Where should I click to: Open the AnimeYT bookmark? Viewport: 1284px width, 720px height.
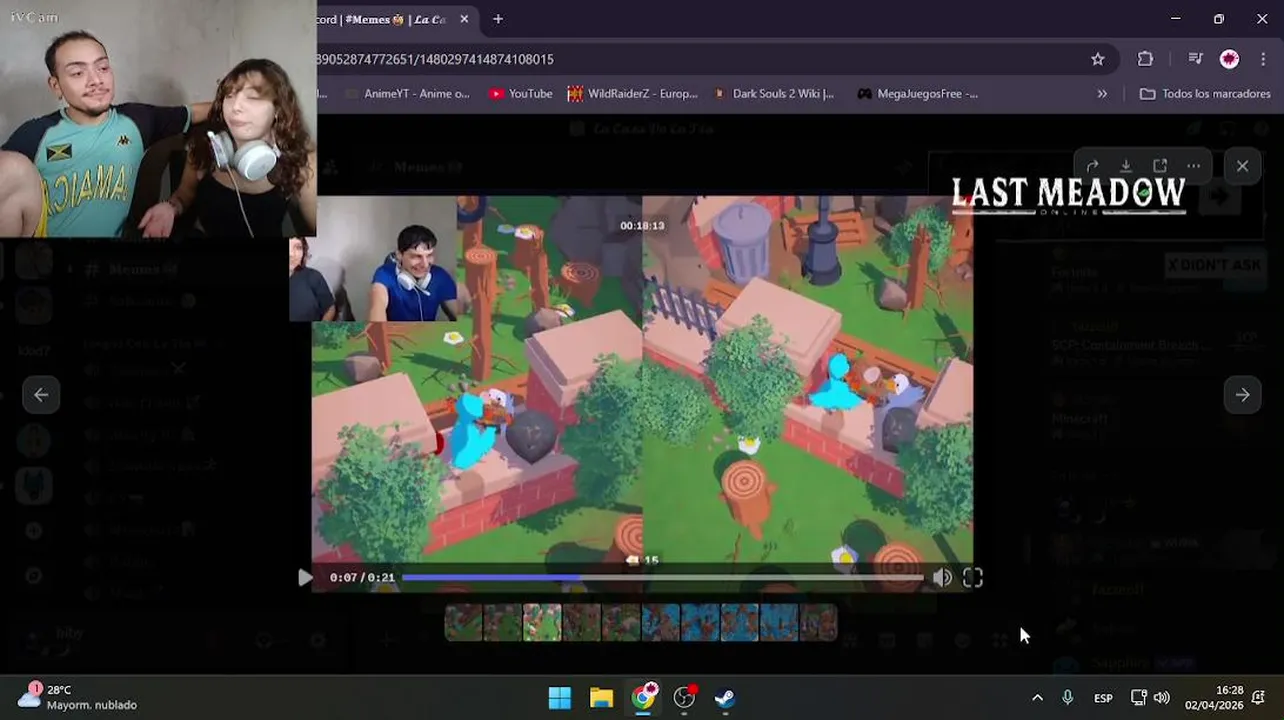(x=408, y=94)
